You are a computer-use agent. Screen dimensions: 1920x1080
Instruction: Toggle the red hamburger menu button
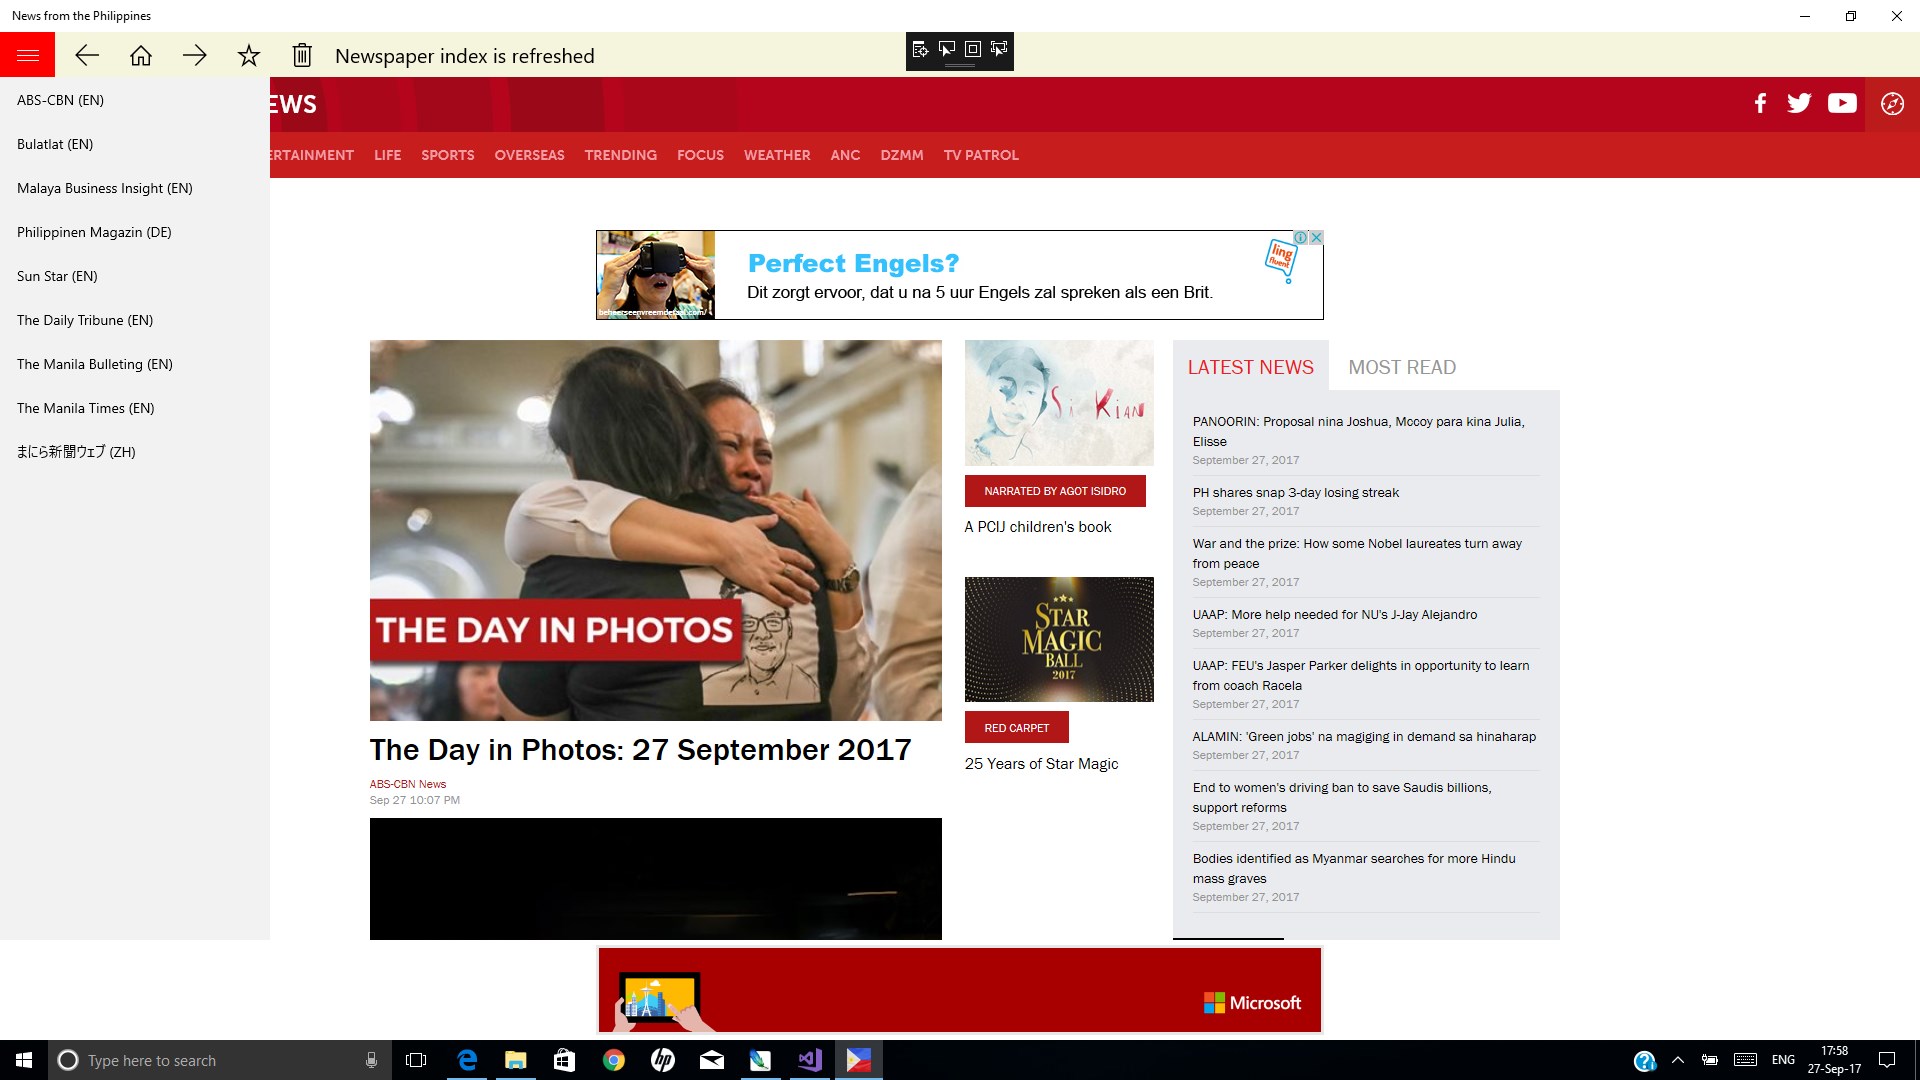pyautogui.click(x=27, y=56)
